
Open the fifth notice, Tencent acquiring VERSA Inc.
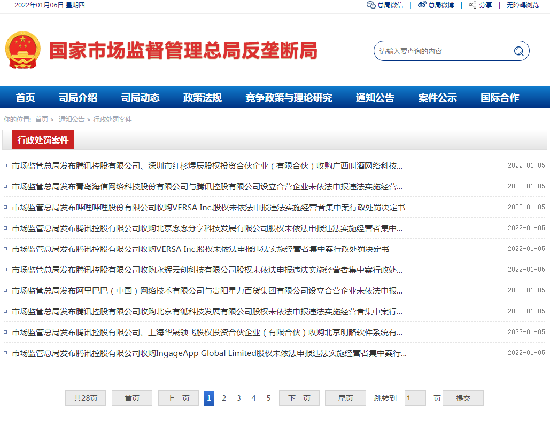[200, 249]
